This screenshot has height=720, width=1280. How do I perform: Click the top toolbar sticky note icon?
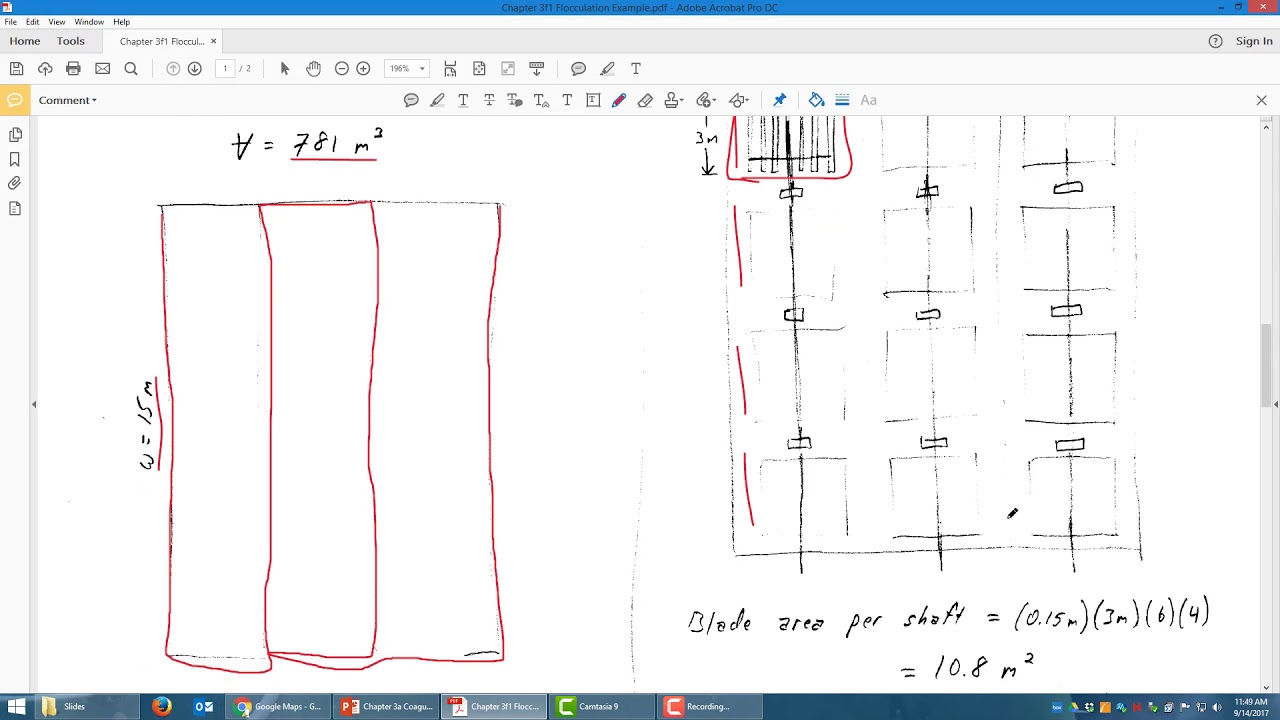click(578, 69)
